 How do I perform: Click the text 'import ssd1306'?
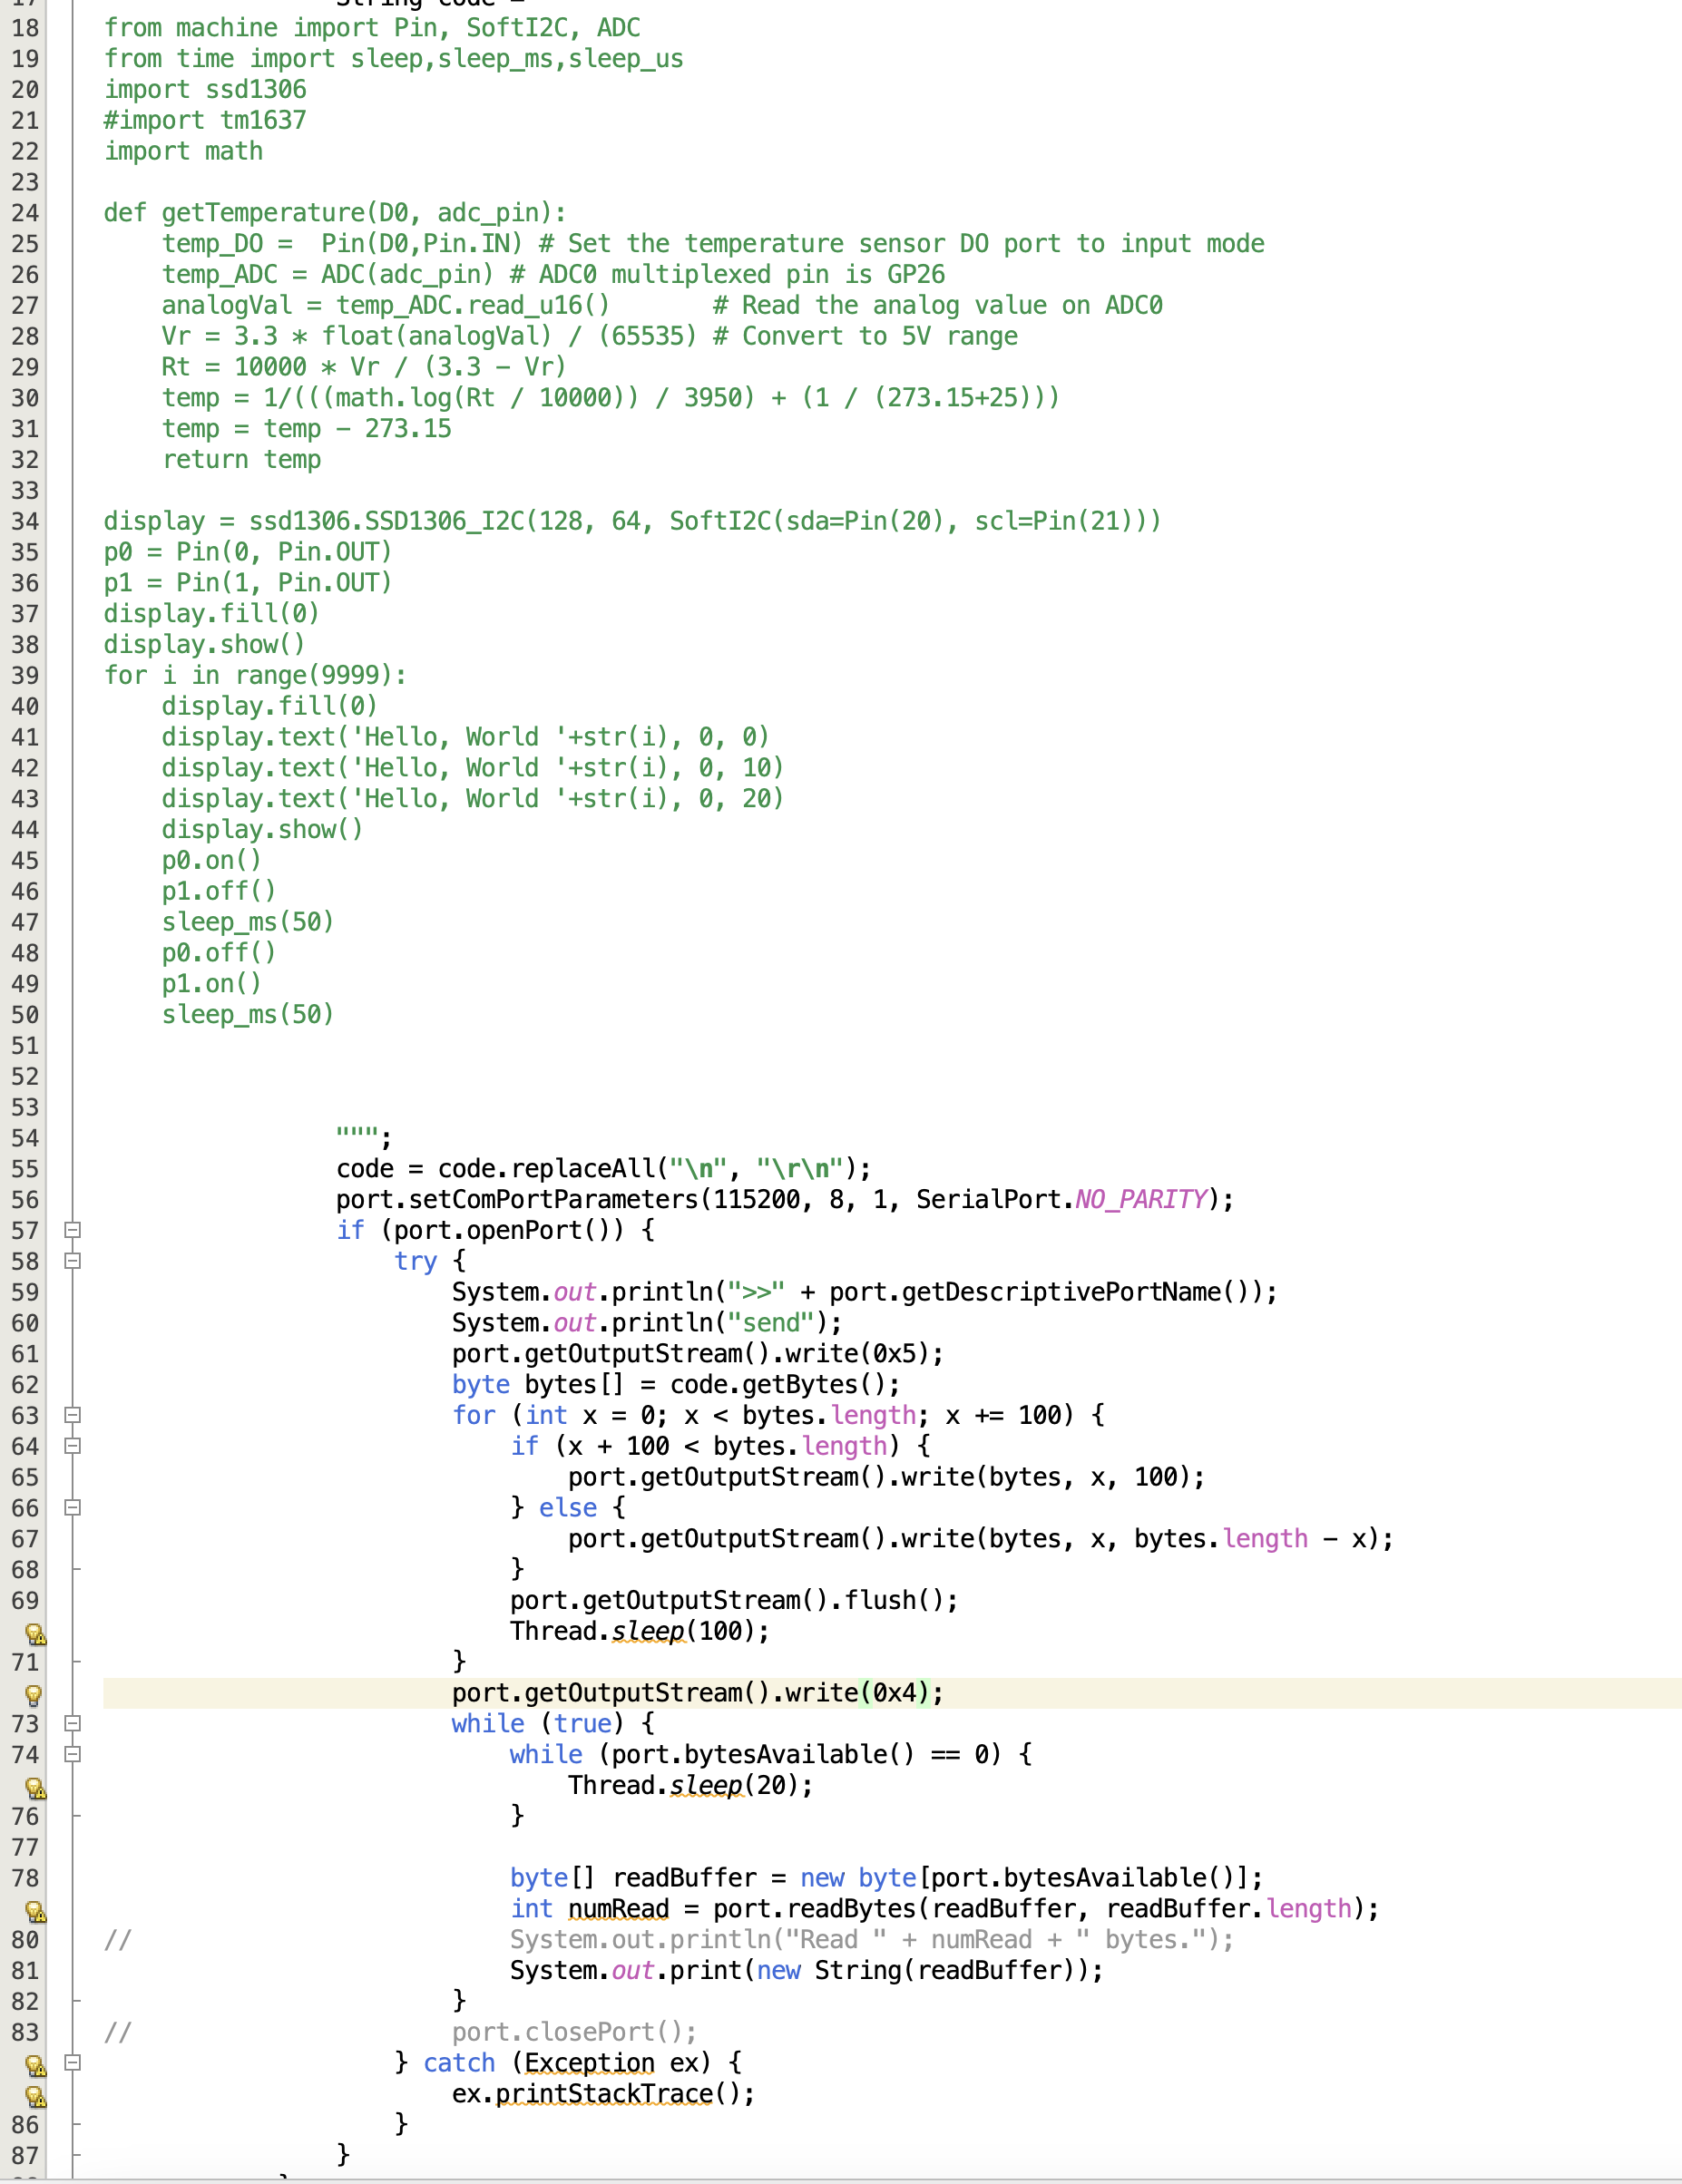[x=205, y=90]
